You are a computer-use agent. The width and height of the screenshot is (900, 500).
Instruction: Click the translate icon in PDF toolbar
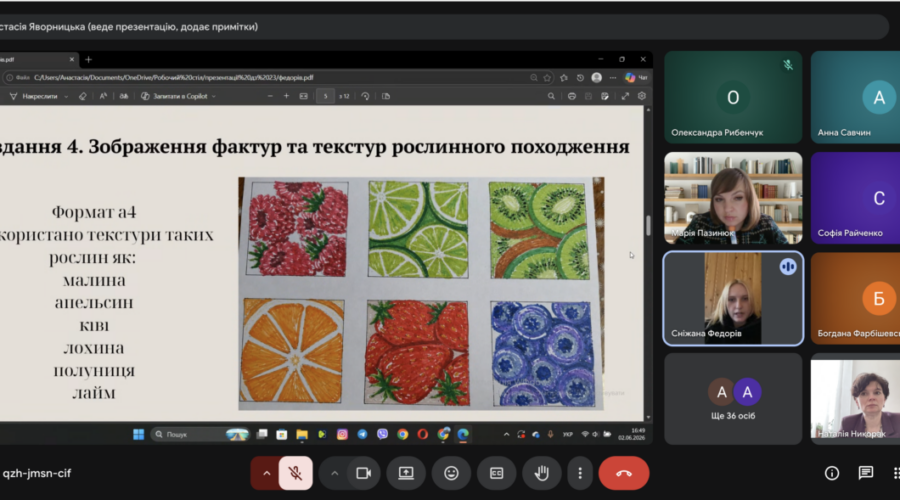tap(124, 96)
